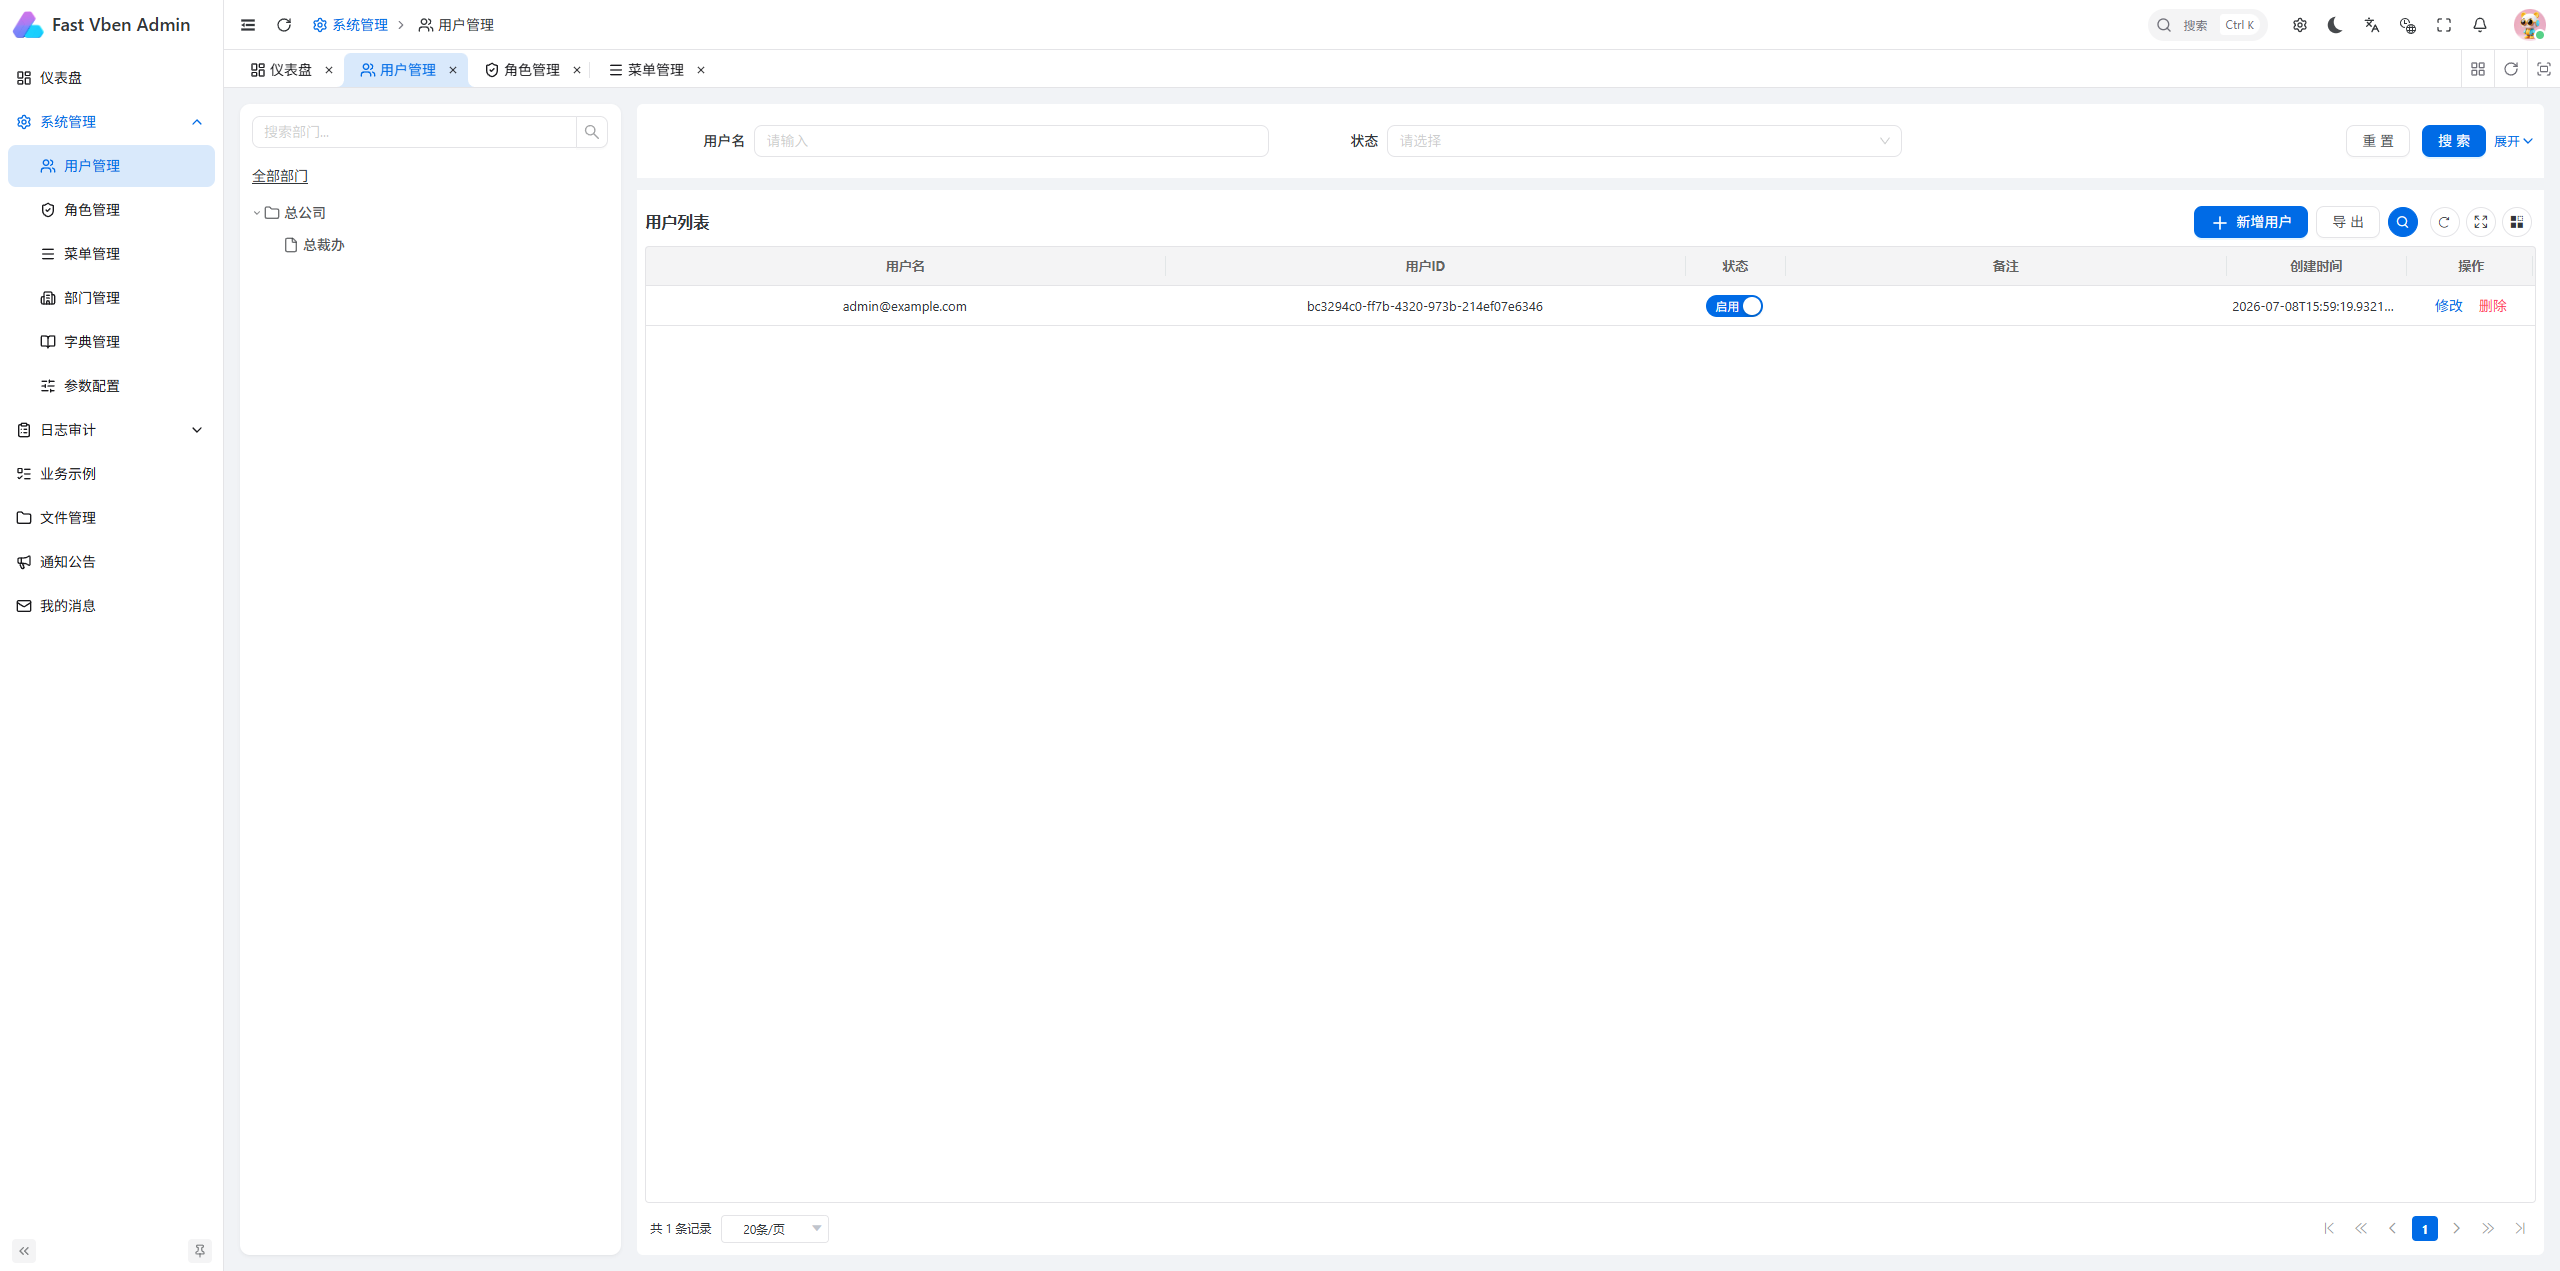Toggle the search form with blue circle icon
The image size is (2560, 1271).
point(2403,222)
